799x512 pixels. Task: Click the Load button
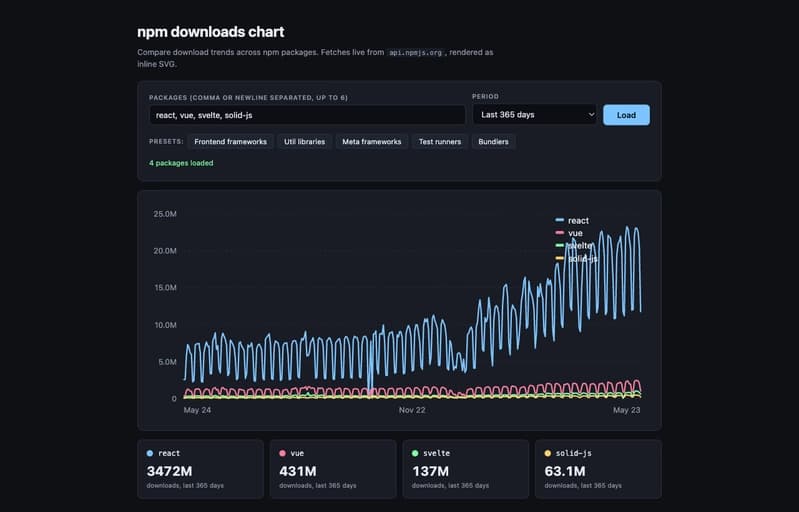tap(626, 115)
